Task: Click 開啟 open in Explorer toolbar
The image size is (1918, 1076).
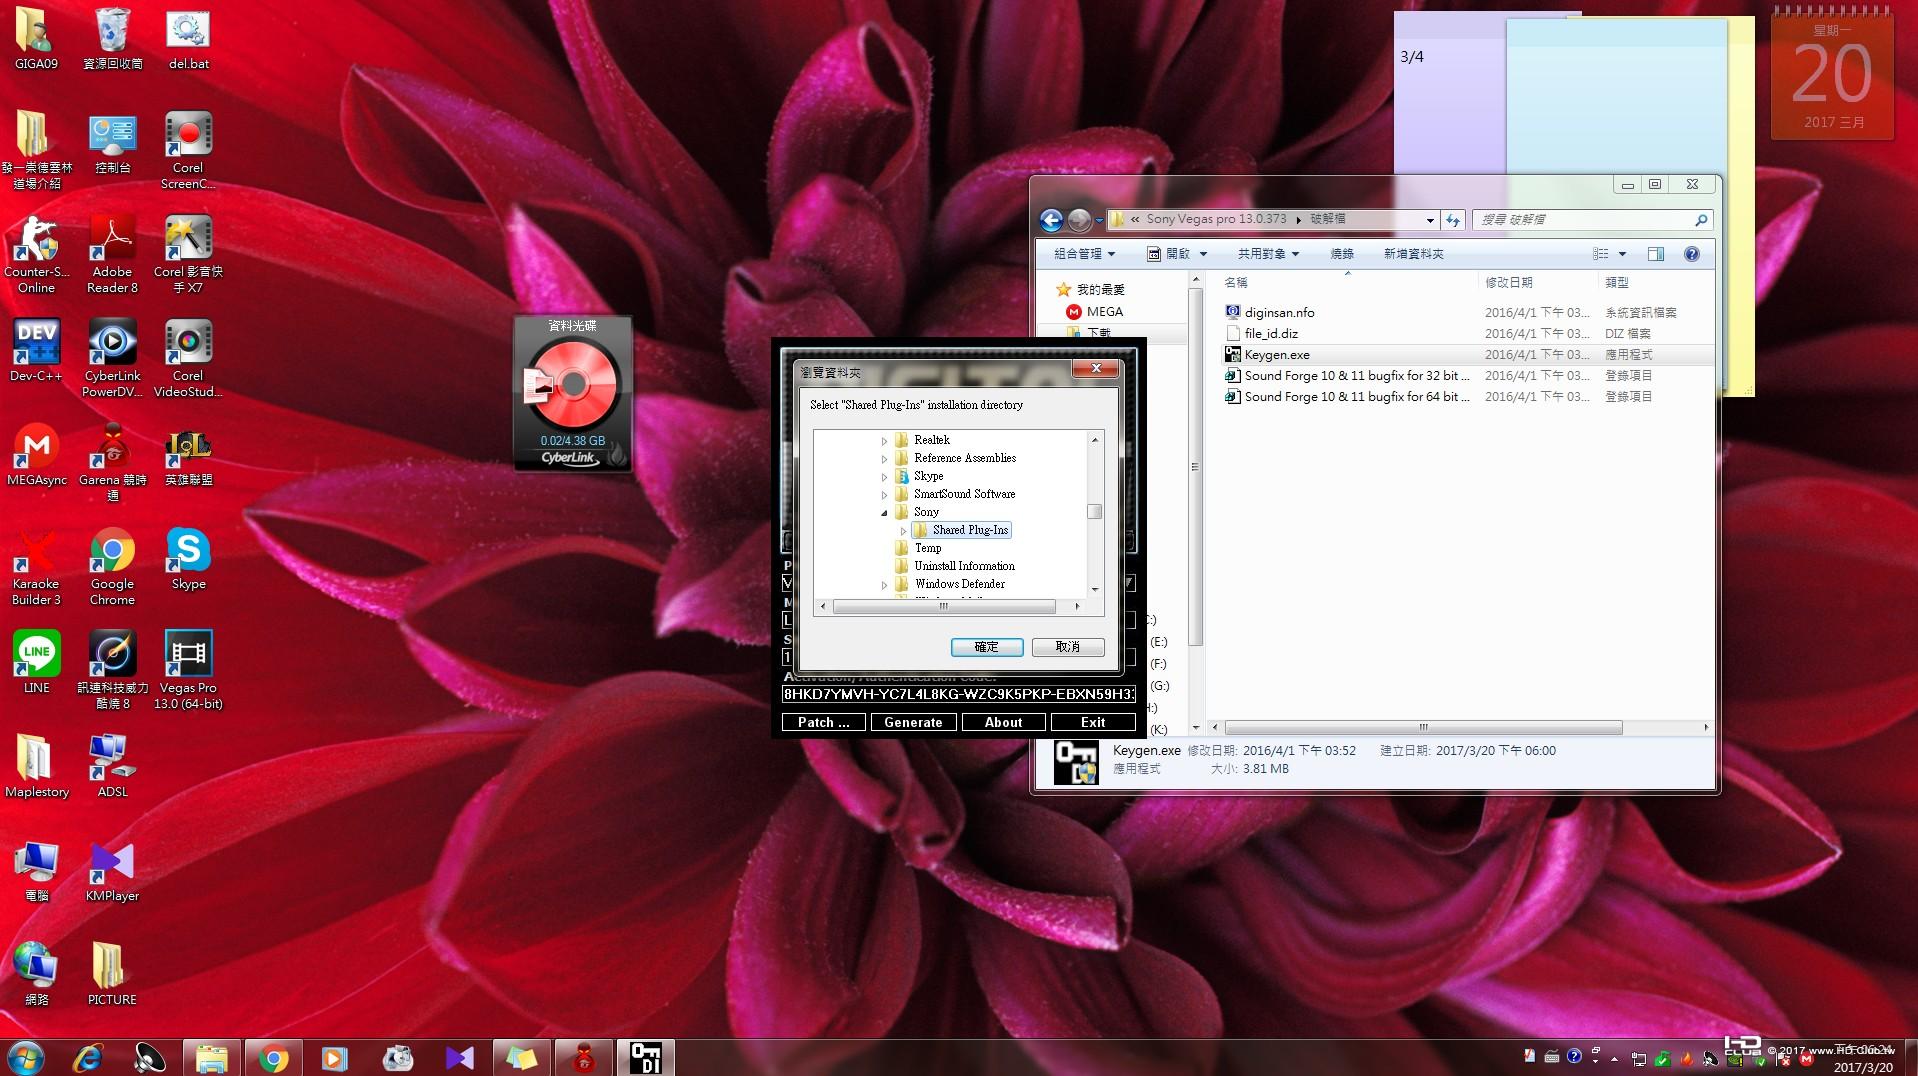Action: [1169, 254]
